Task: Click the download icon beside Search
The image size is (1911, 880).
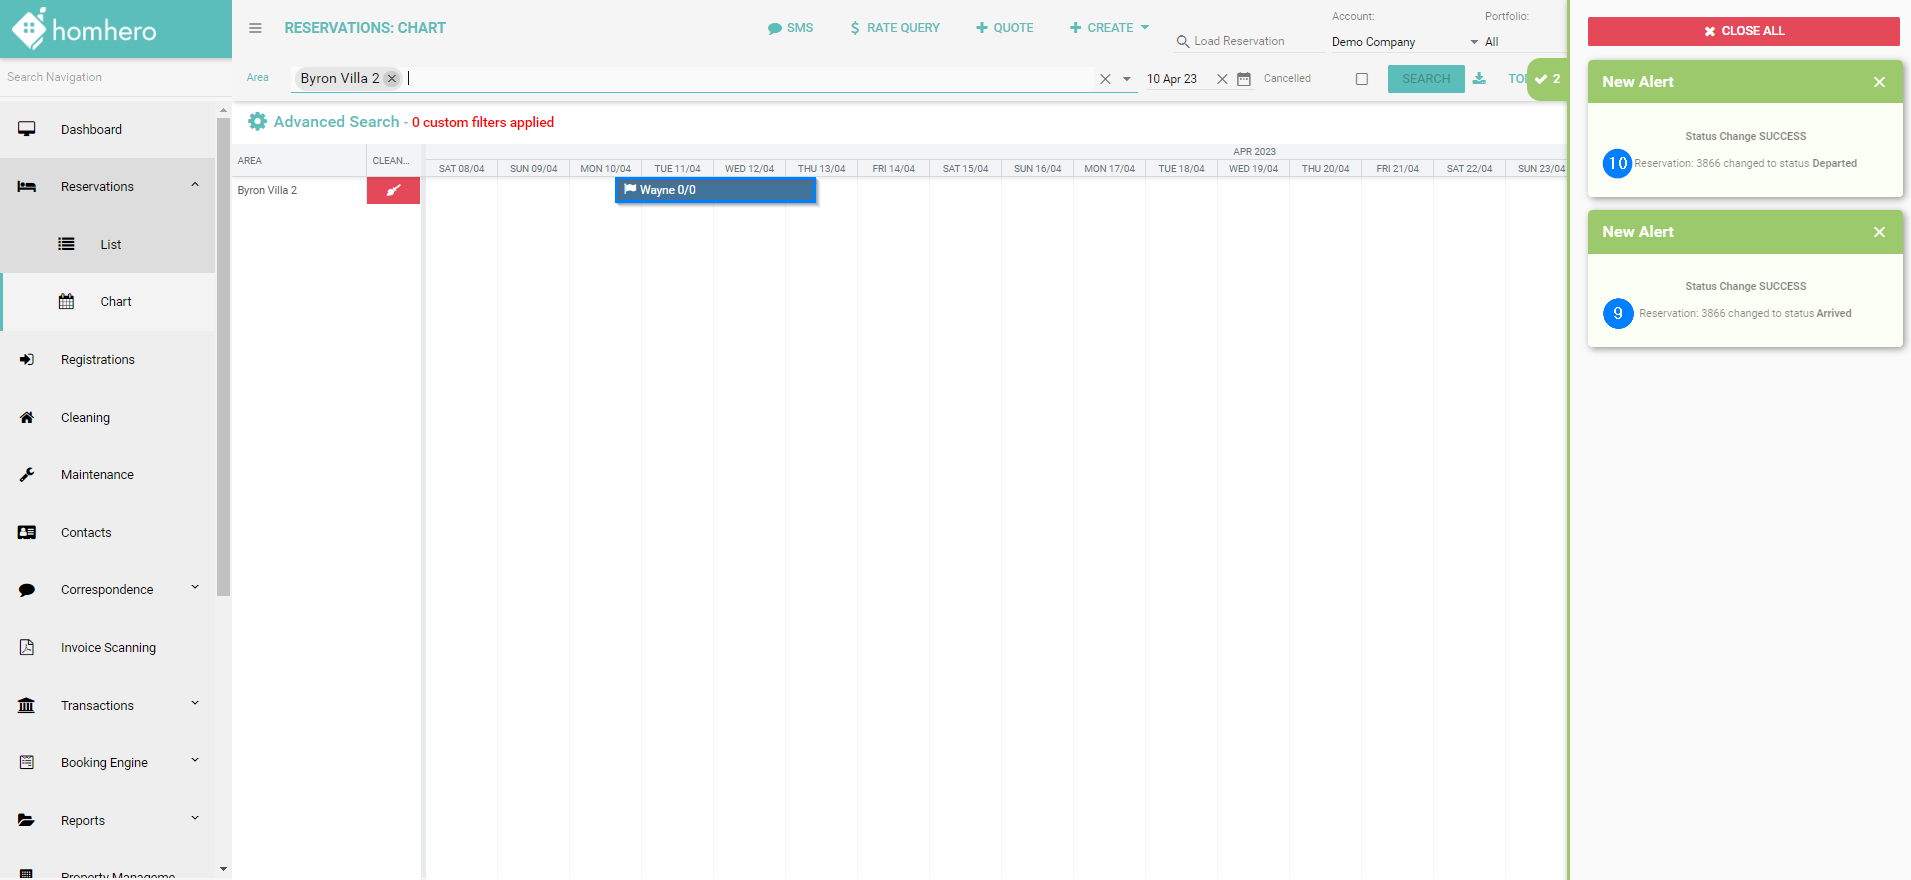Action: [x=1479, y=79]
